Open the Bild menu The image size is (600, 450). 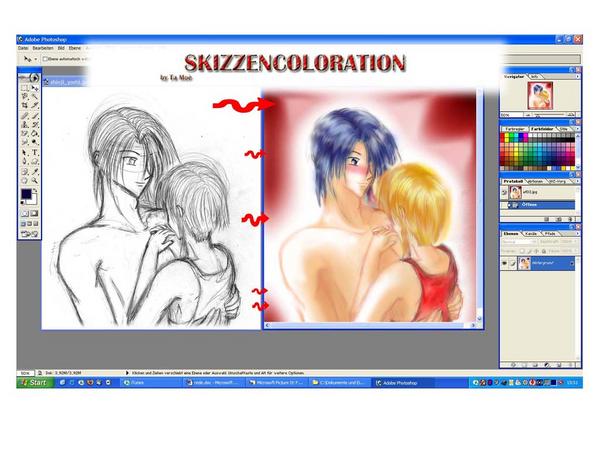click(x=61, y=49)
